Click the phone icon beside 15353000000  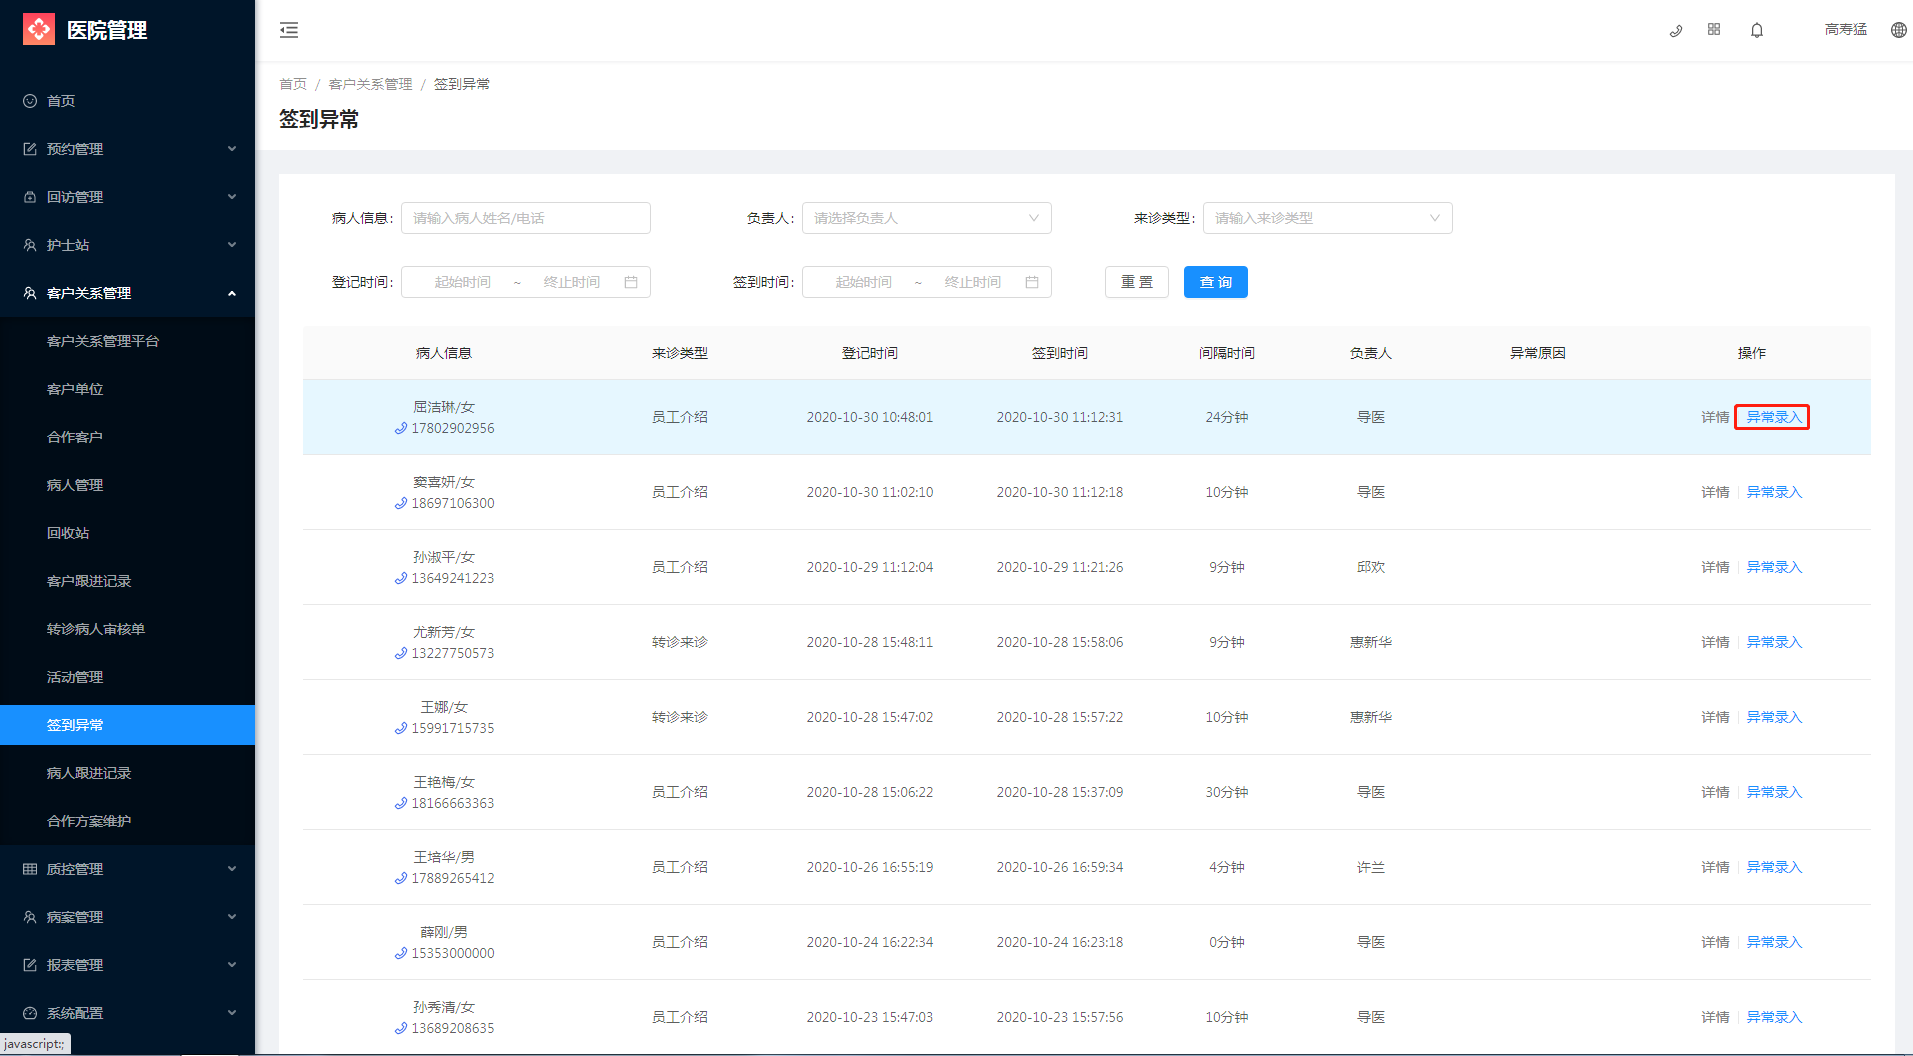(x=401, y=953)
